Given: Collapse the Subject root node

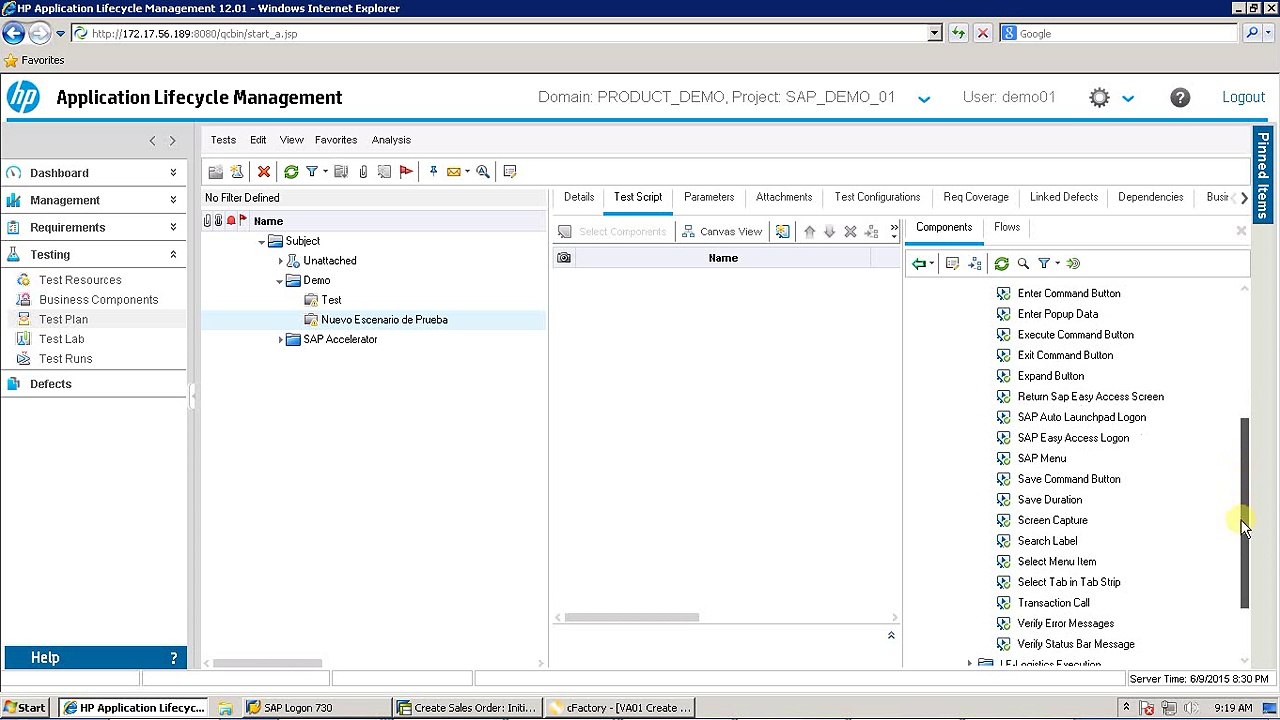Looking at the screenshot, I should (262, 242).
